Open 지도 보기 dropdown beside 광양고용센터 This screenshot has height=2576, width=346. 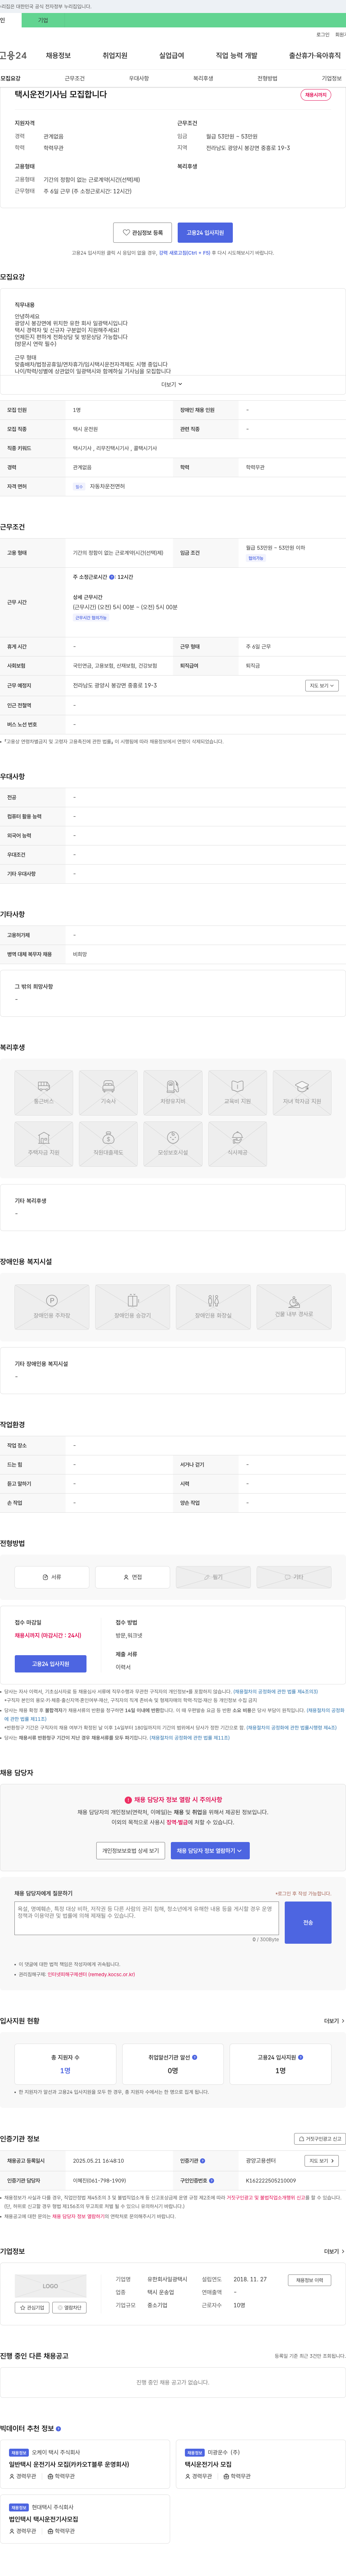pos(321,2161)
